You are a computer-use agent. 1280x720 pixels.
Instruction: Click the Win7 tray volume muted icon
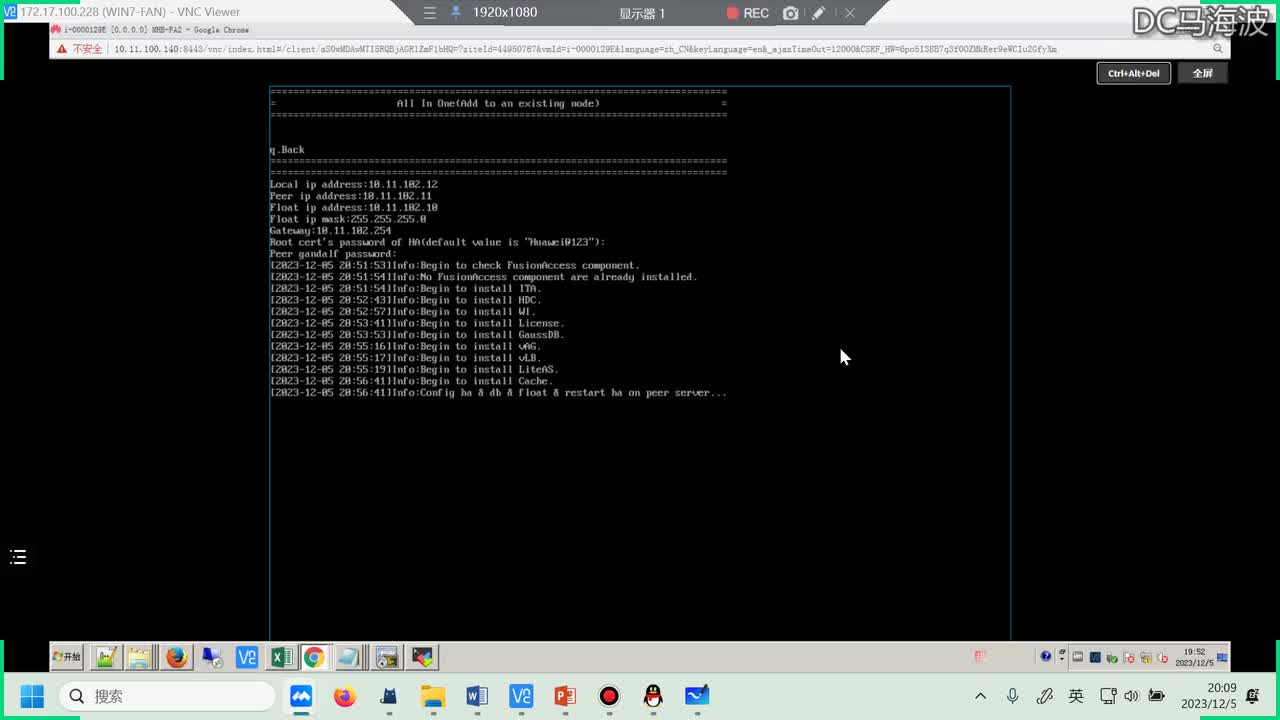1161,657
